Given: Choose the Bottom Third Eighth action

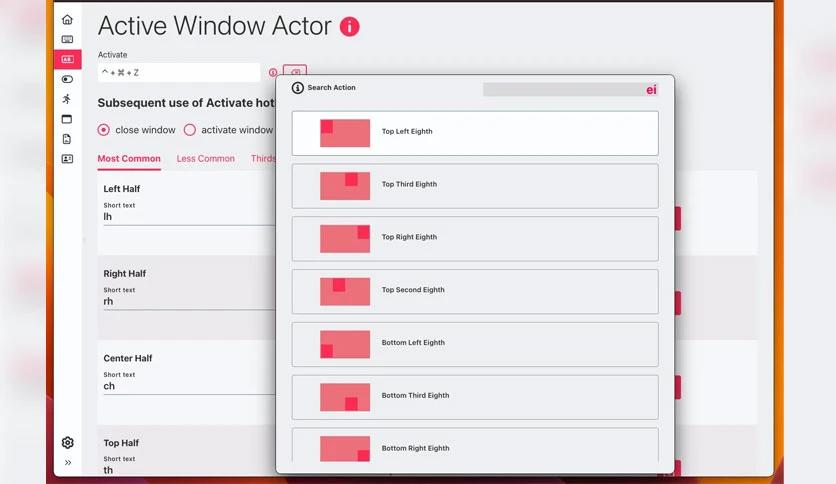Looking at the screenshot, I should pyautogui.click(x=475, y=397).
